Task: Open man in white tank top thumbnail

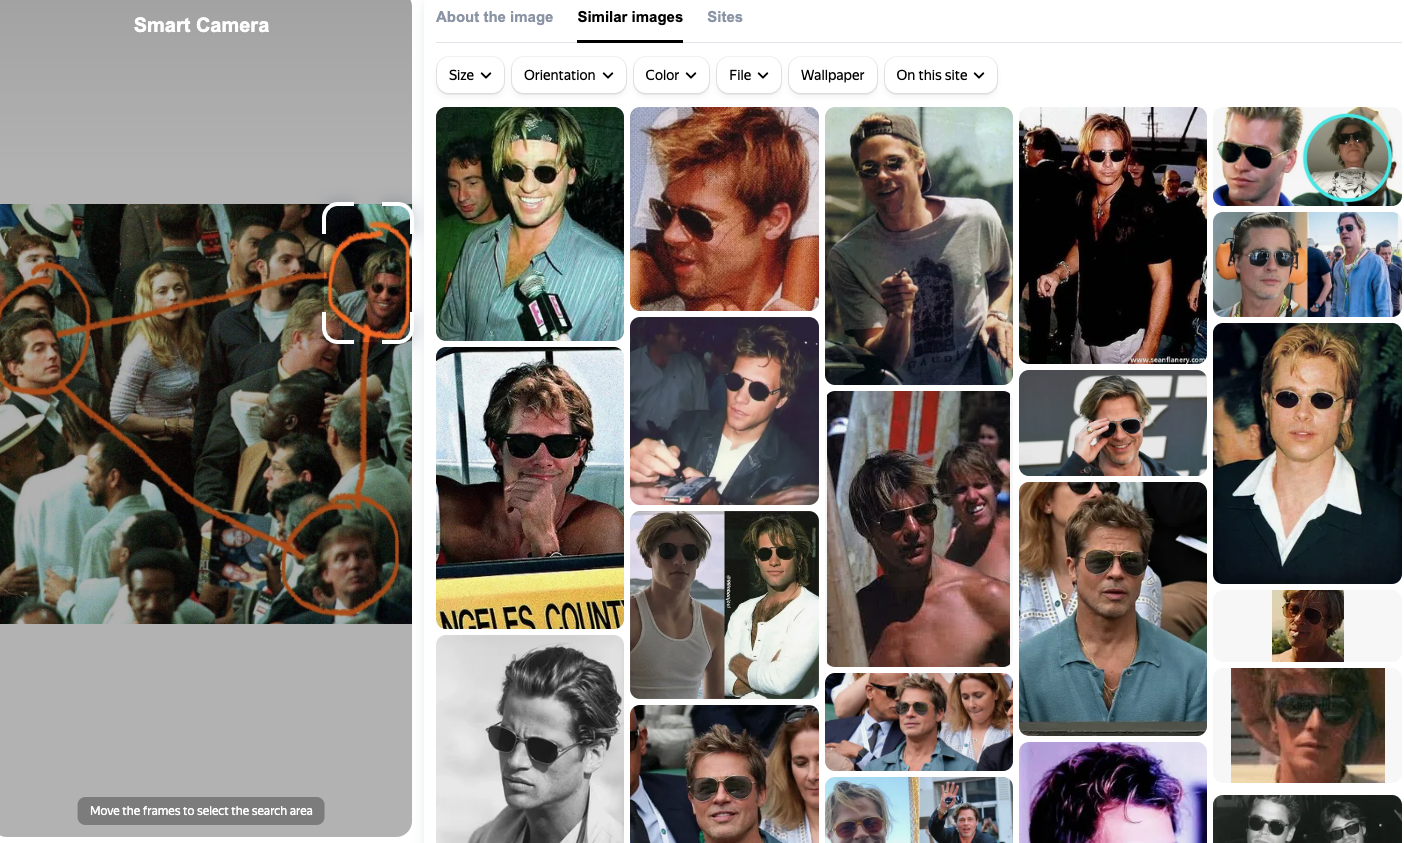Action: click(x=724, y=605)
